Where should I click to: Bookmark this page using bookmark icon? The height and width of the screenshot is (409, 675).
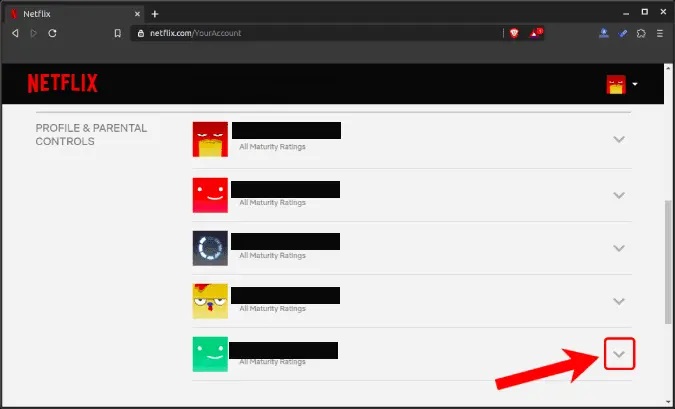pyautogui.click(x=118, y=33)
